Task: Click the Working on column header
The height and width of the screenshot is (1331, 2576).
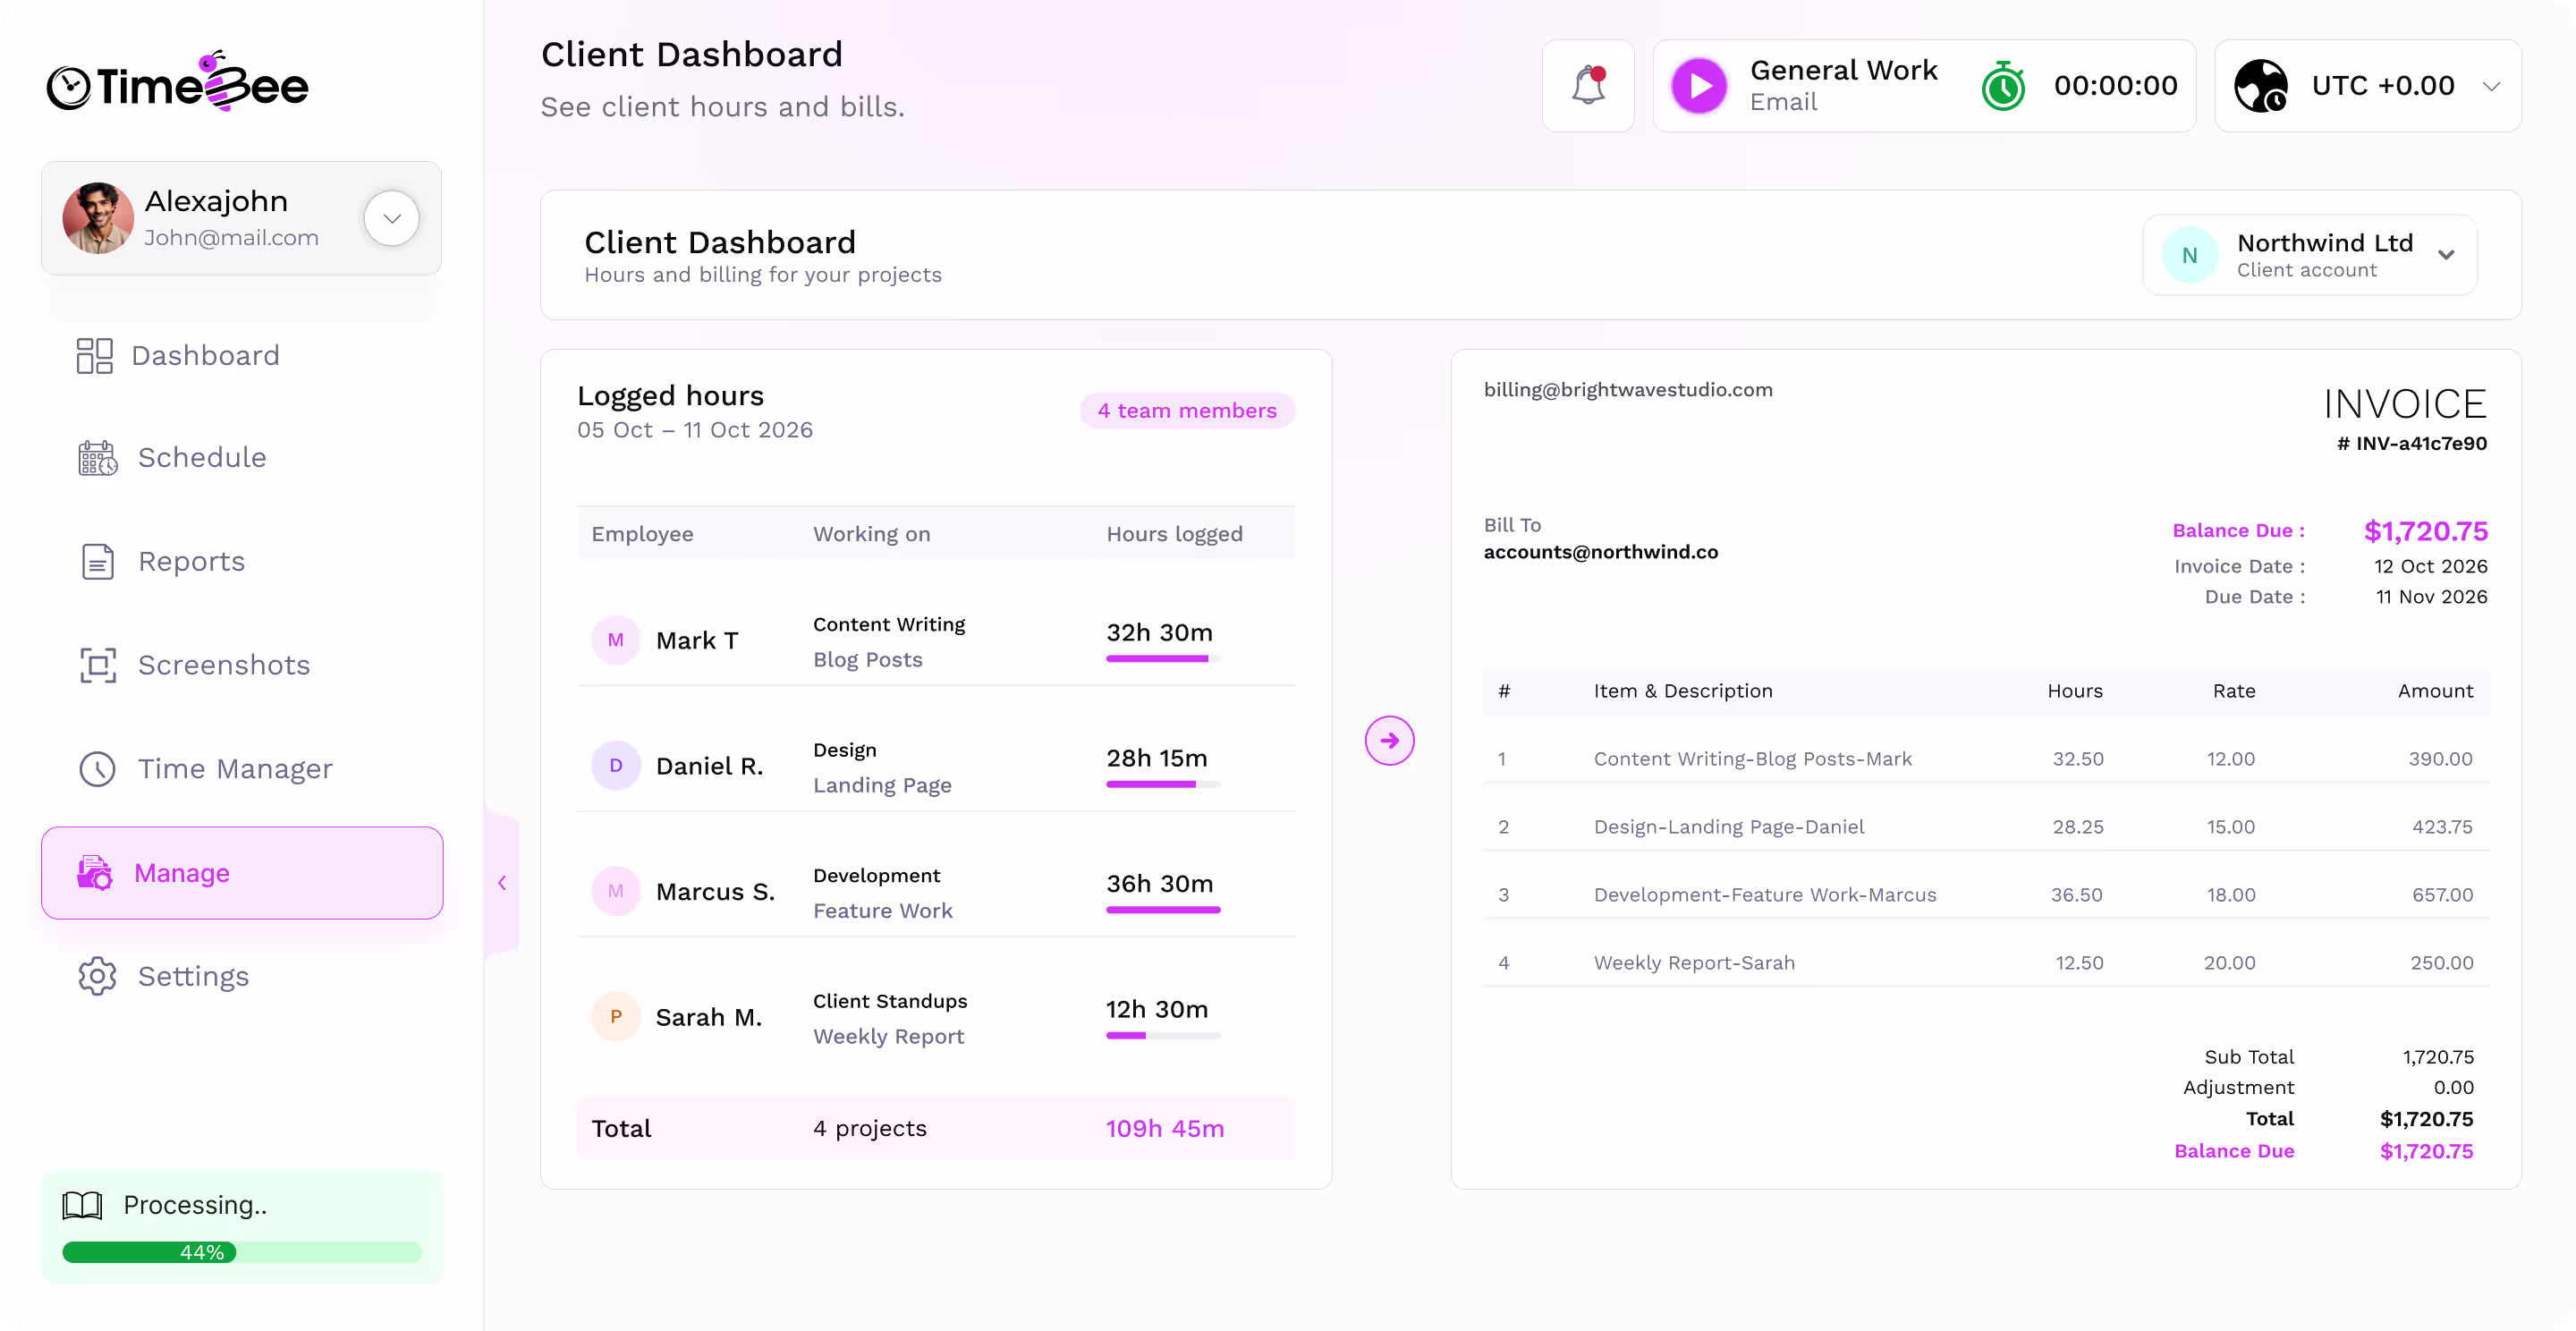Action: (x=872, y=534)
